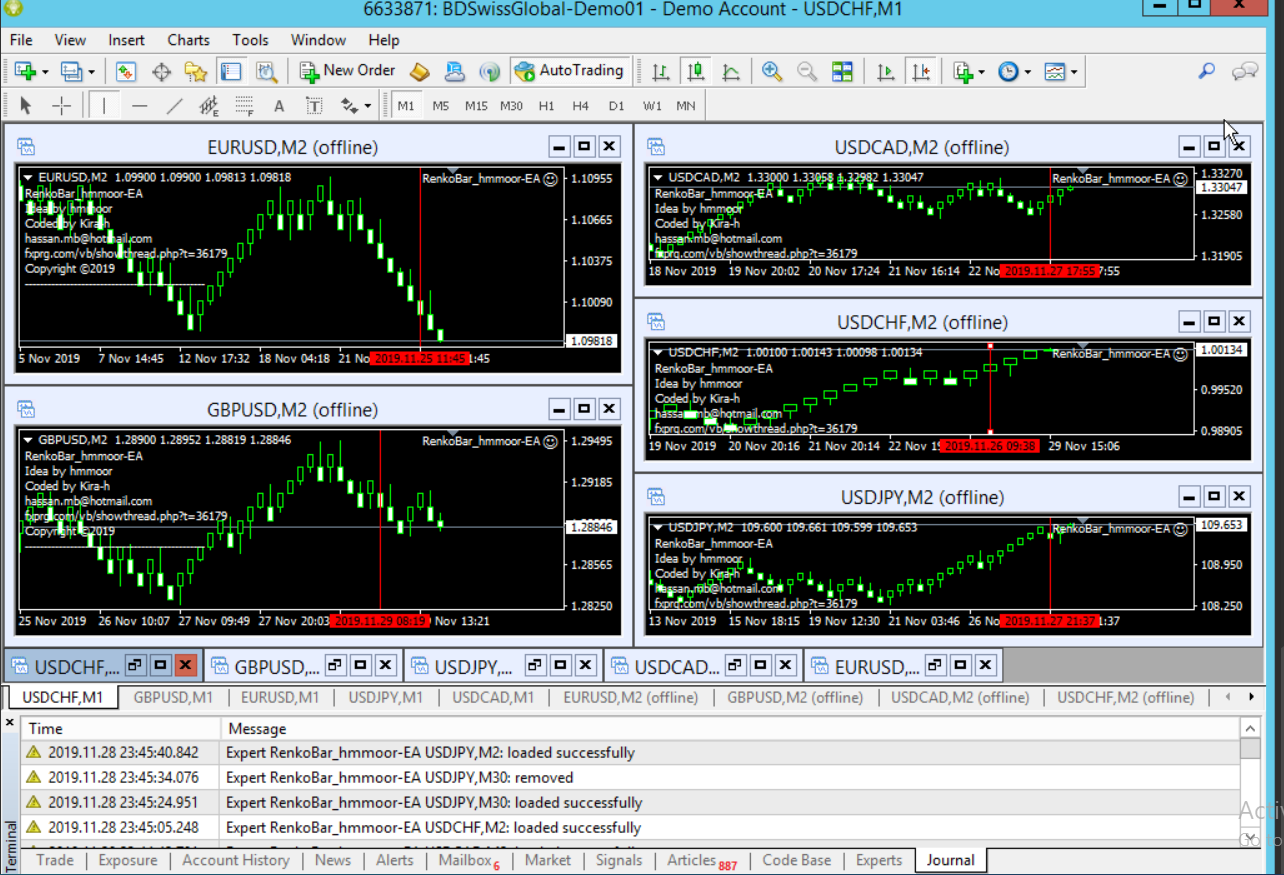Screen dimensions: 1284x875
Task: Select the MN timeframe button
Action: click(x=686, y=105)
